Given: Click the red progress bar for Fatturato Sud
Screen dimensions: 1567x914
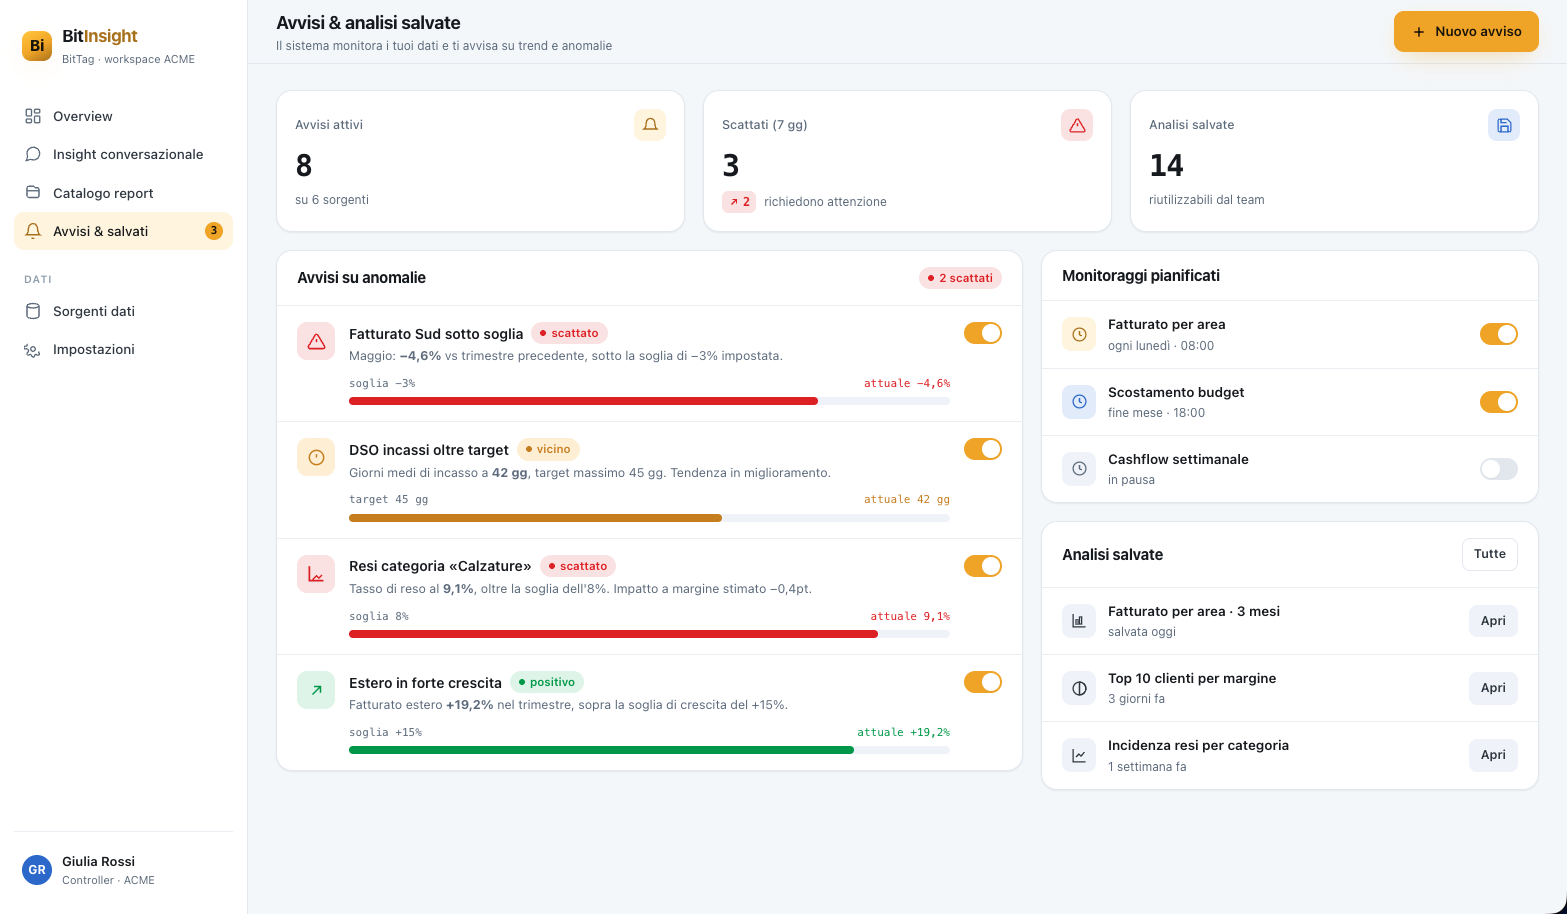Looking at the screenshot, I should [649, 401].
